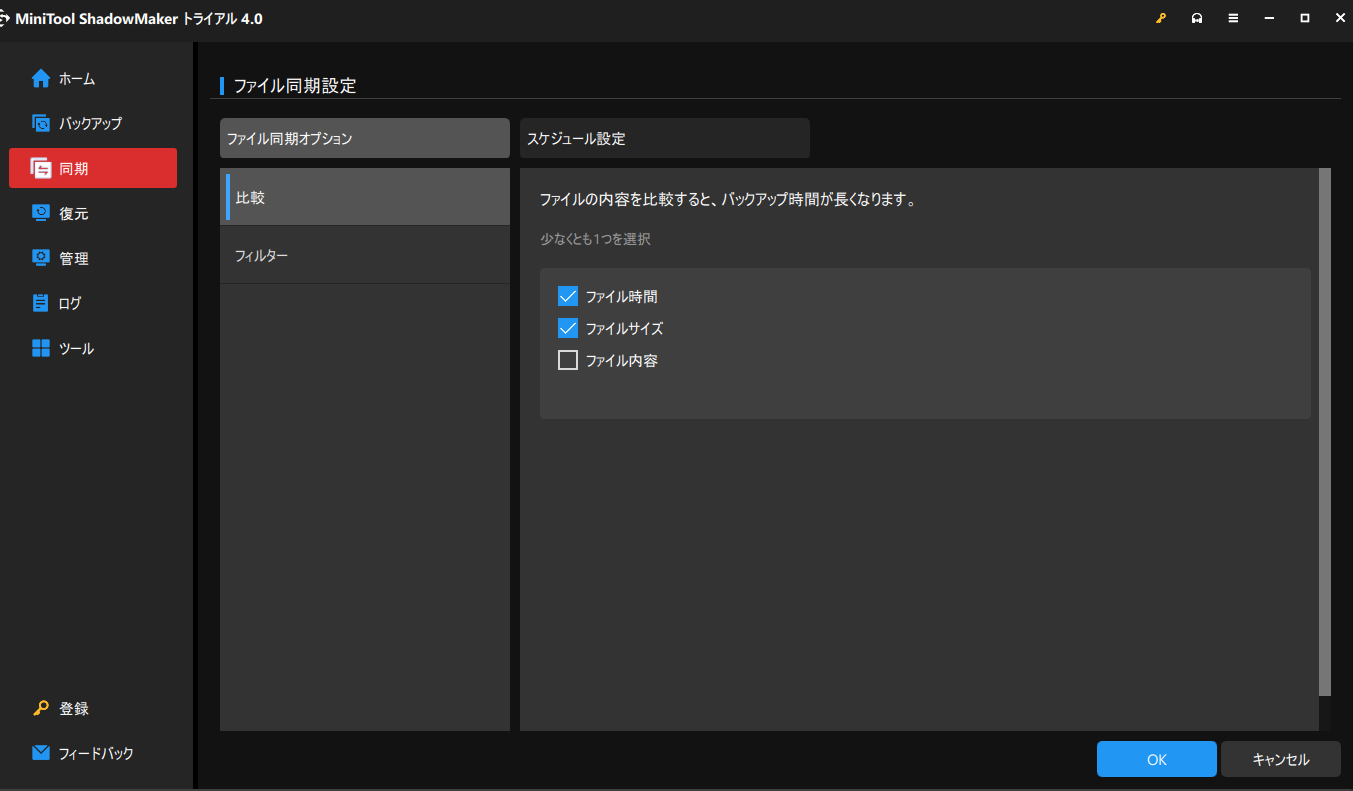
Task: Open the hamburger menu in title bar
Action: pyautogui.click(x=1233, y=17)
